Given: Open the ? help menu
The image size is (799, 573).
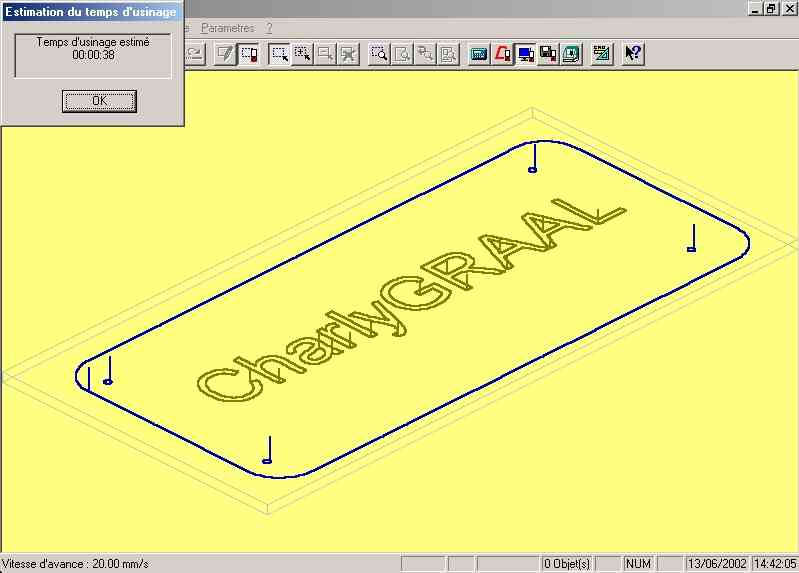Looking at the screenshot, I should (x=269, y=28).
